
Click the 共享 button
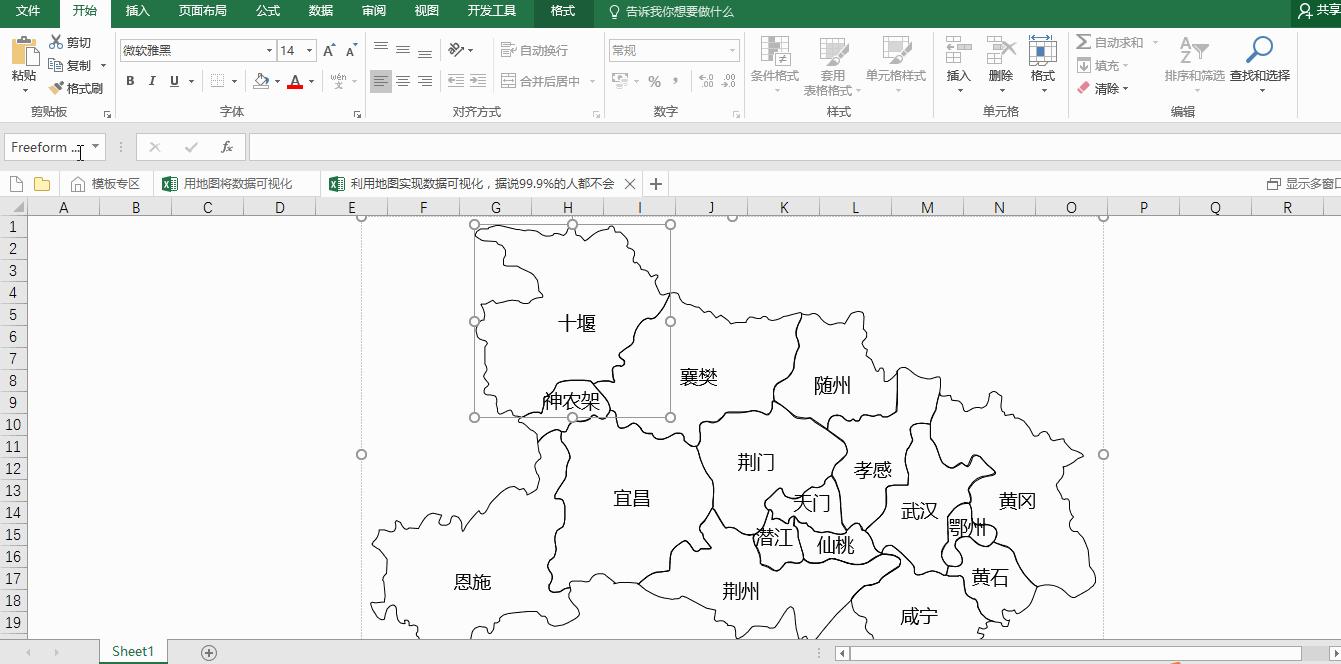1320,11
